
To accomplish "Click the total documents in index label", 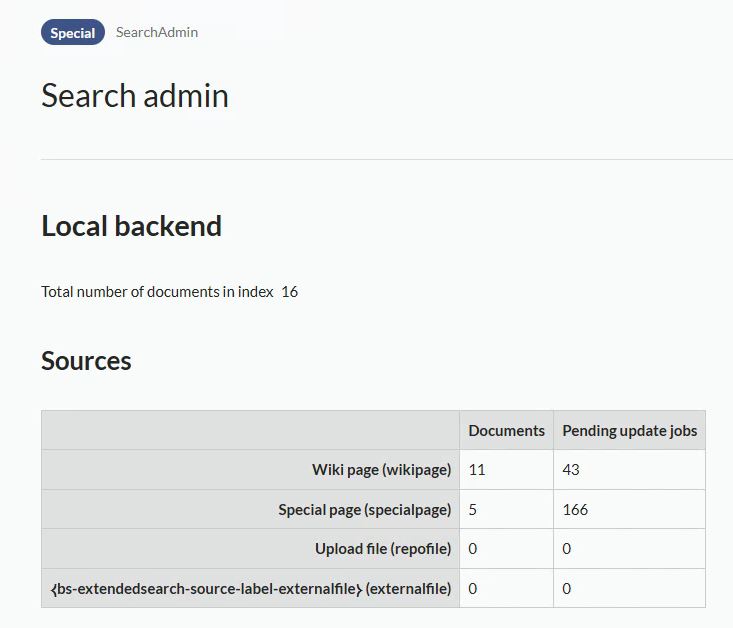I will tap(157, 292).
